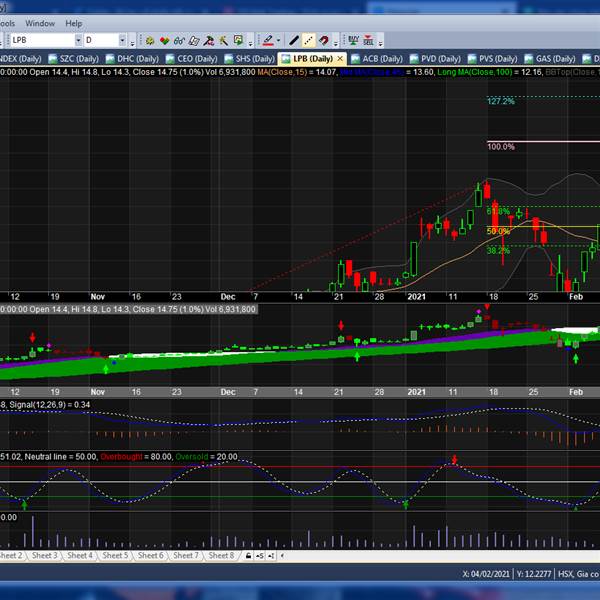600x600 pixels.
Task: Switch to the Sheet 6 tab
Action: (150, 556)
